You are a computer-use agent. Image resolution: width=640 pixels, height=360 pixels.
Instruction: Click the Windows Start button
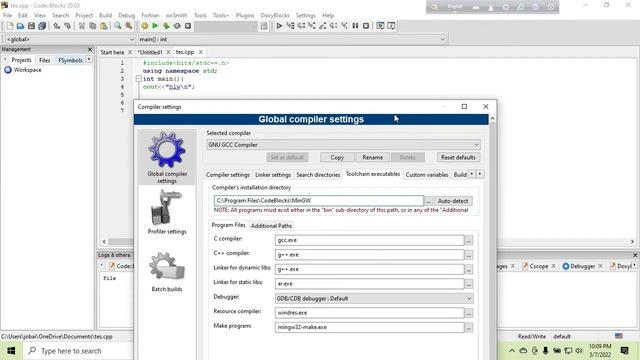point(11,351)
